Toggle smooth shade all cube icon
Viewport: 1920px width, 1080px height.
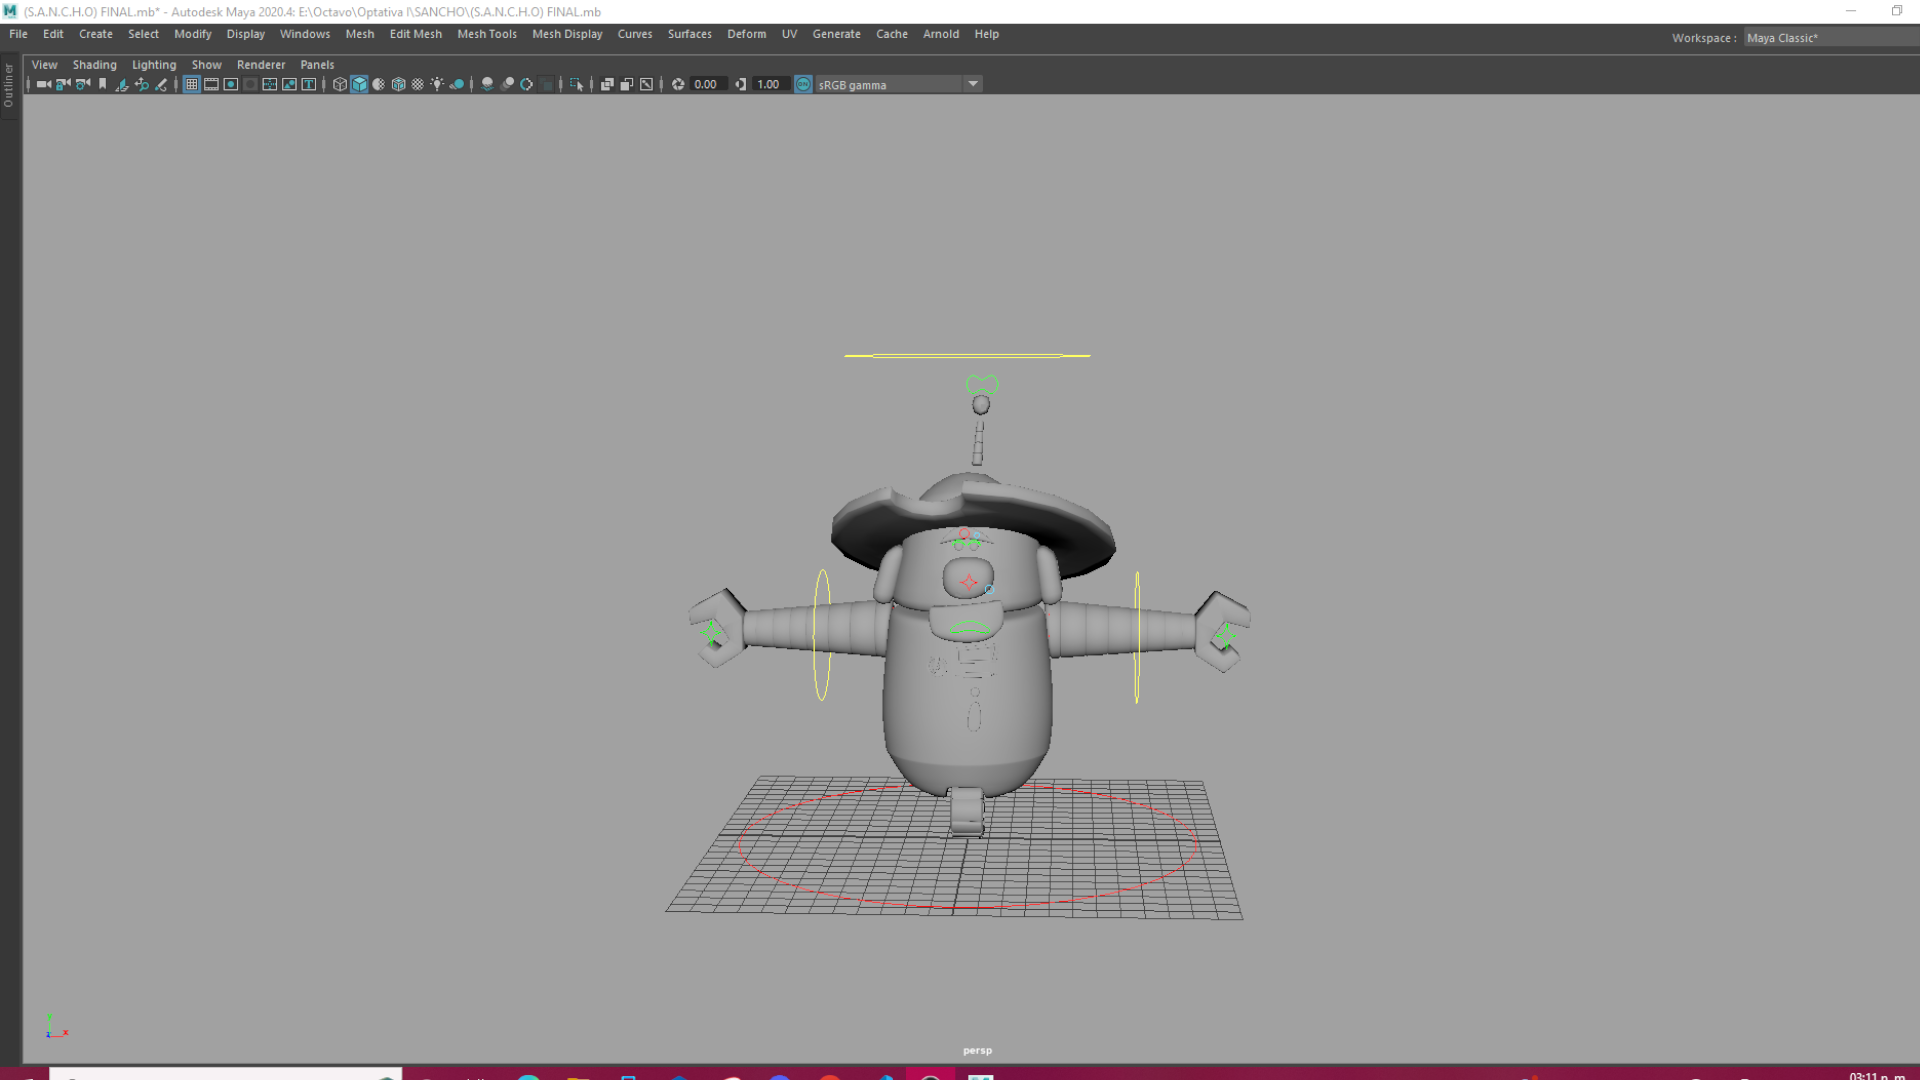359,85
